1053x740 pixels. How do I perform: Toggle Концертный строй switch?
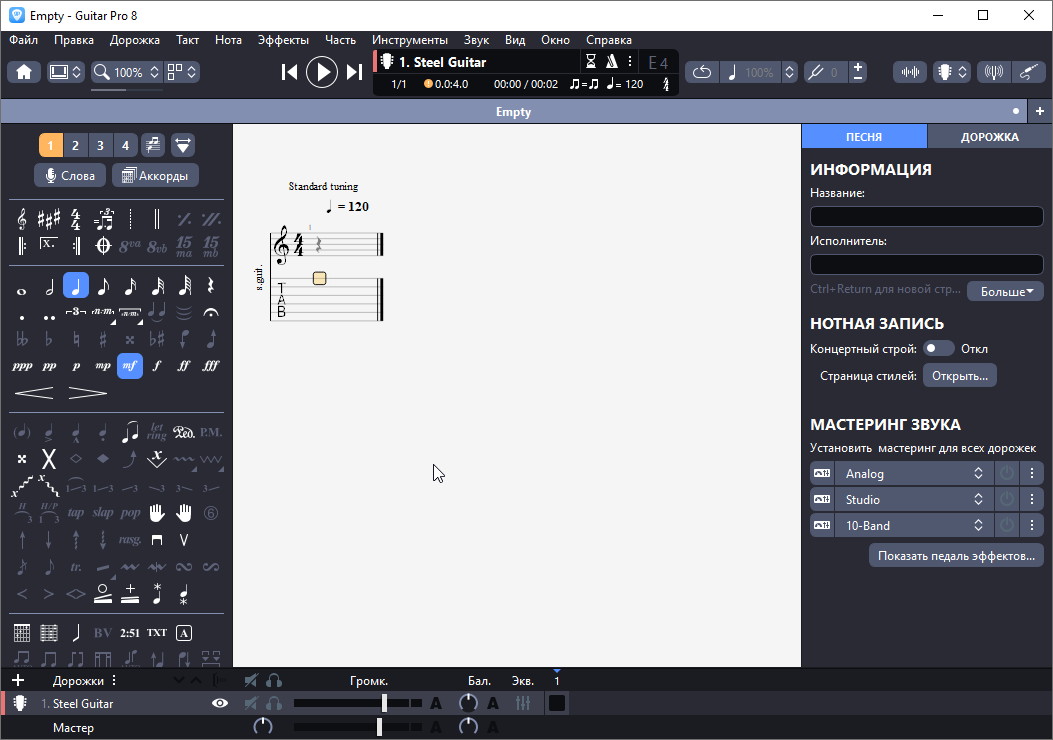(937, 349)
